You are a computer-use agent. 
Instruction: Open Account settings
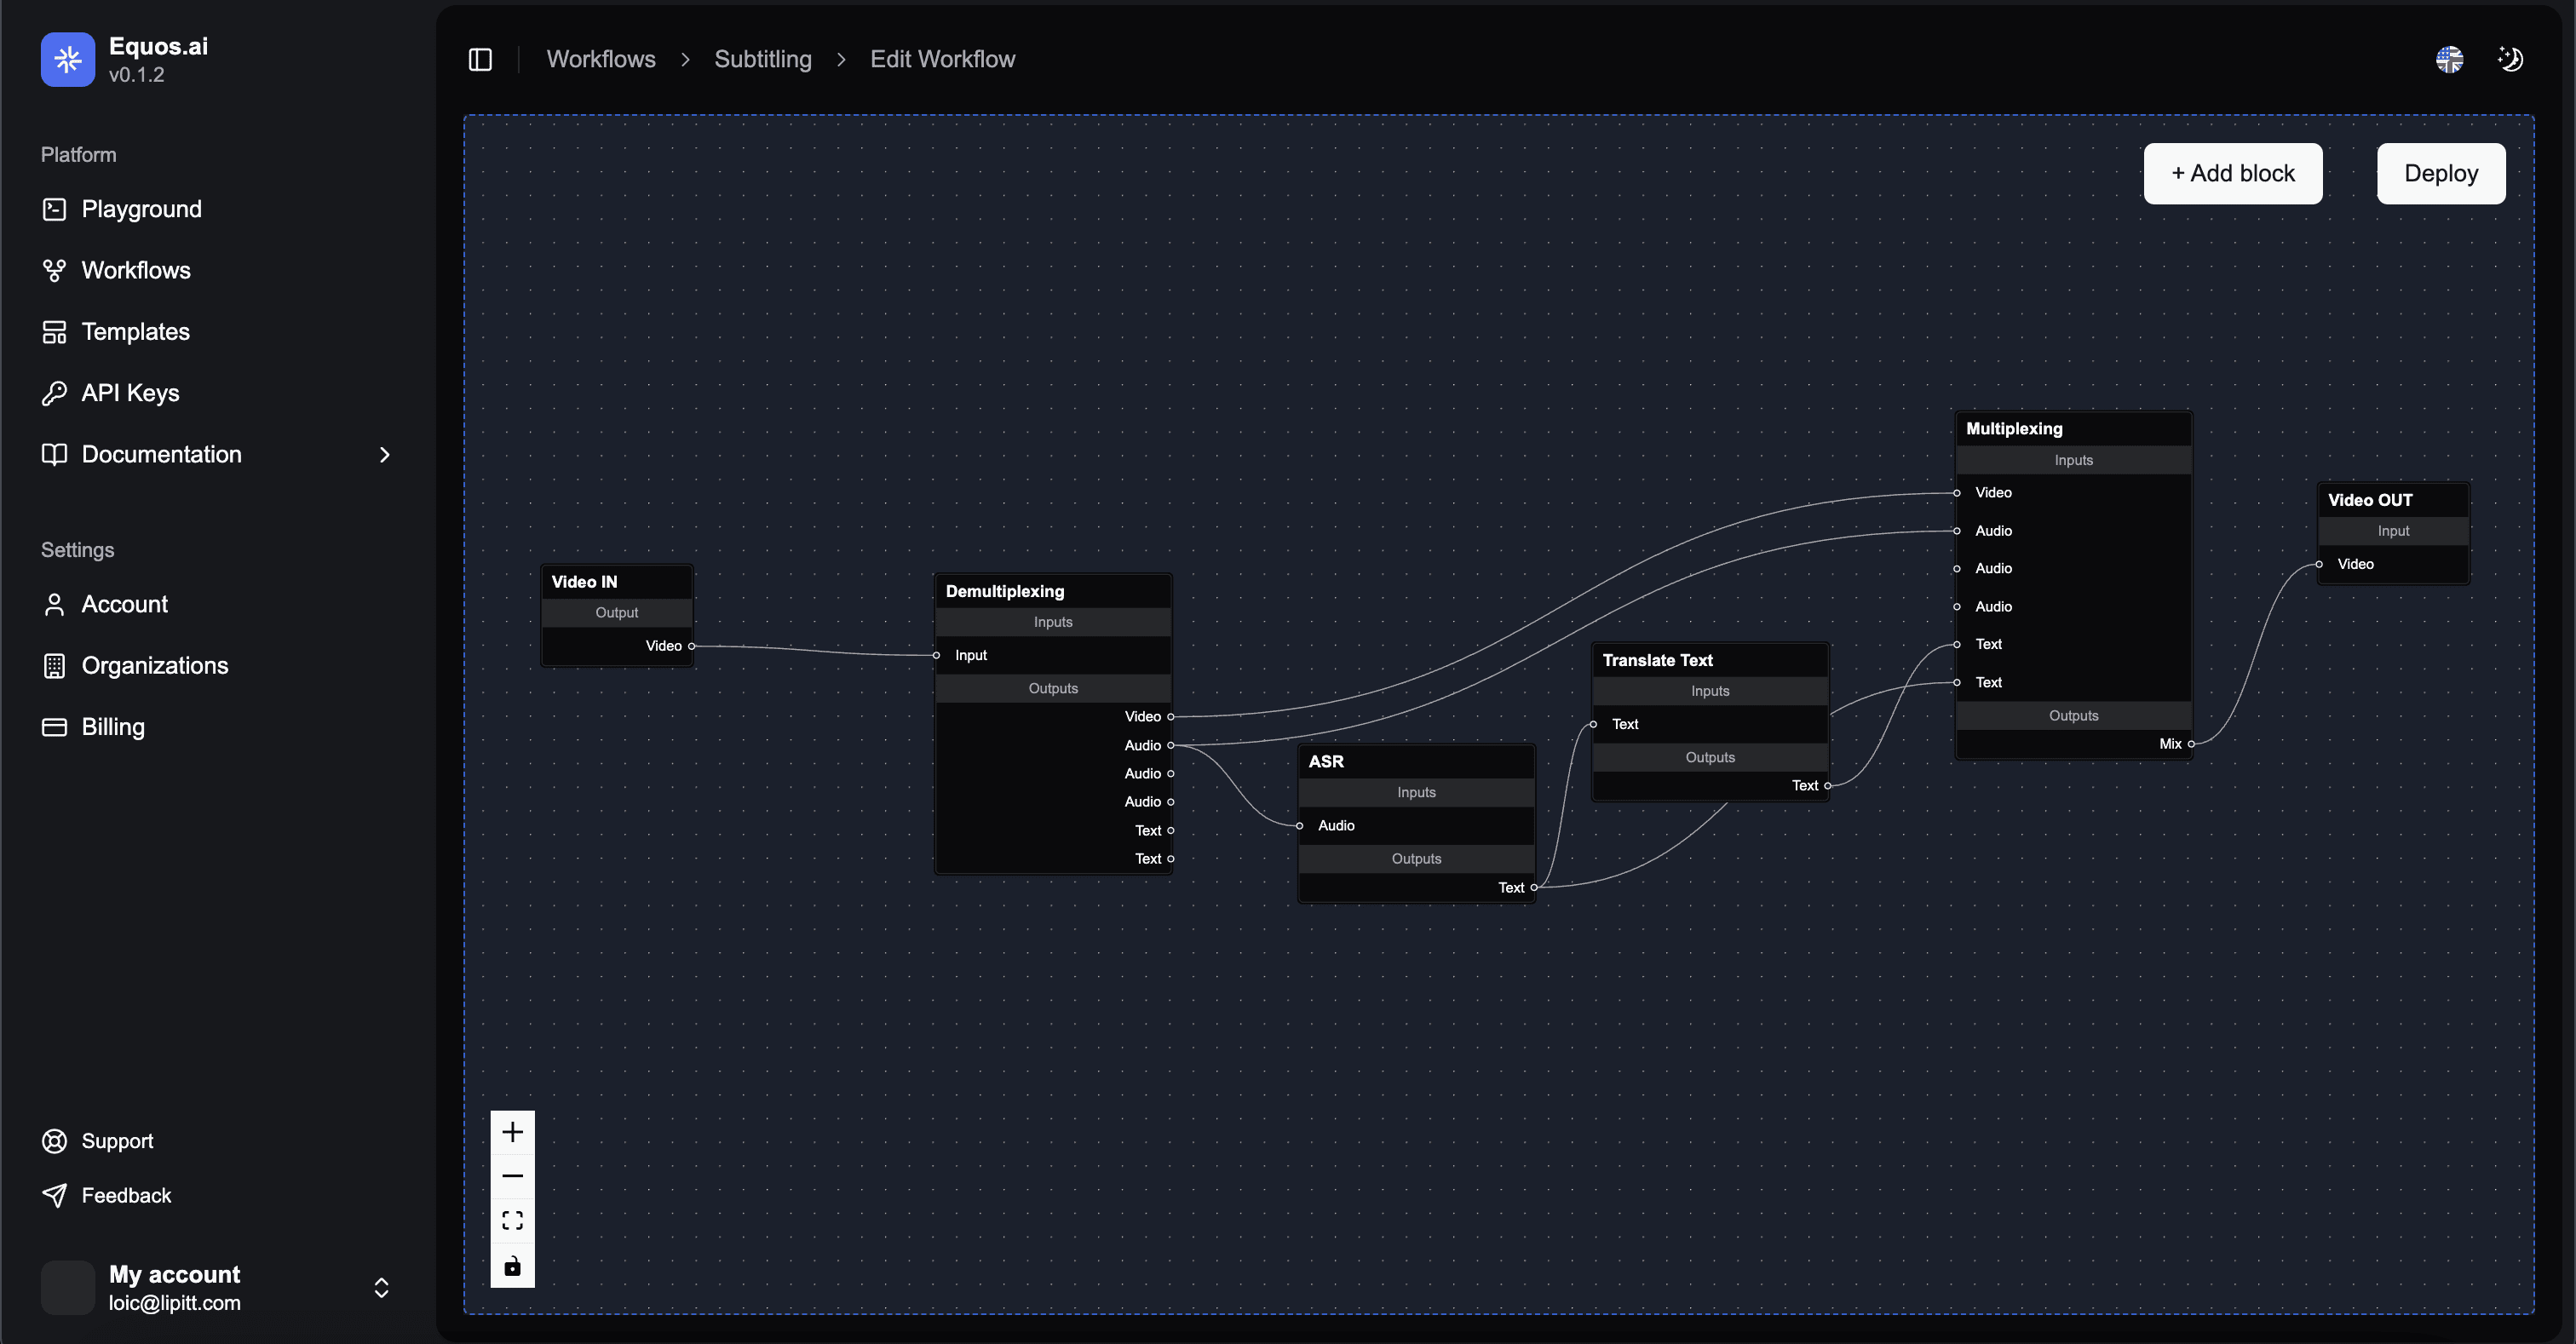coord(124,604)
